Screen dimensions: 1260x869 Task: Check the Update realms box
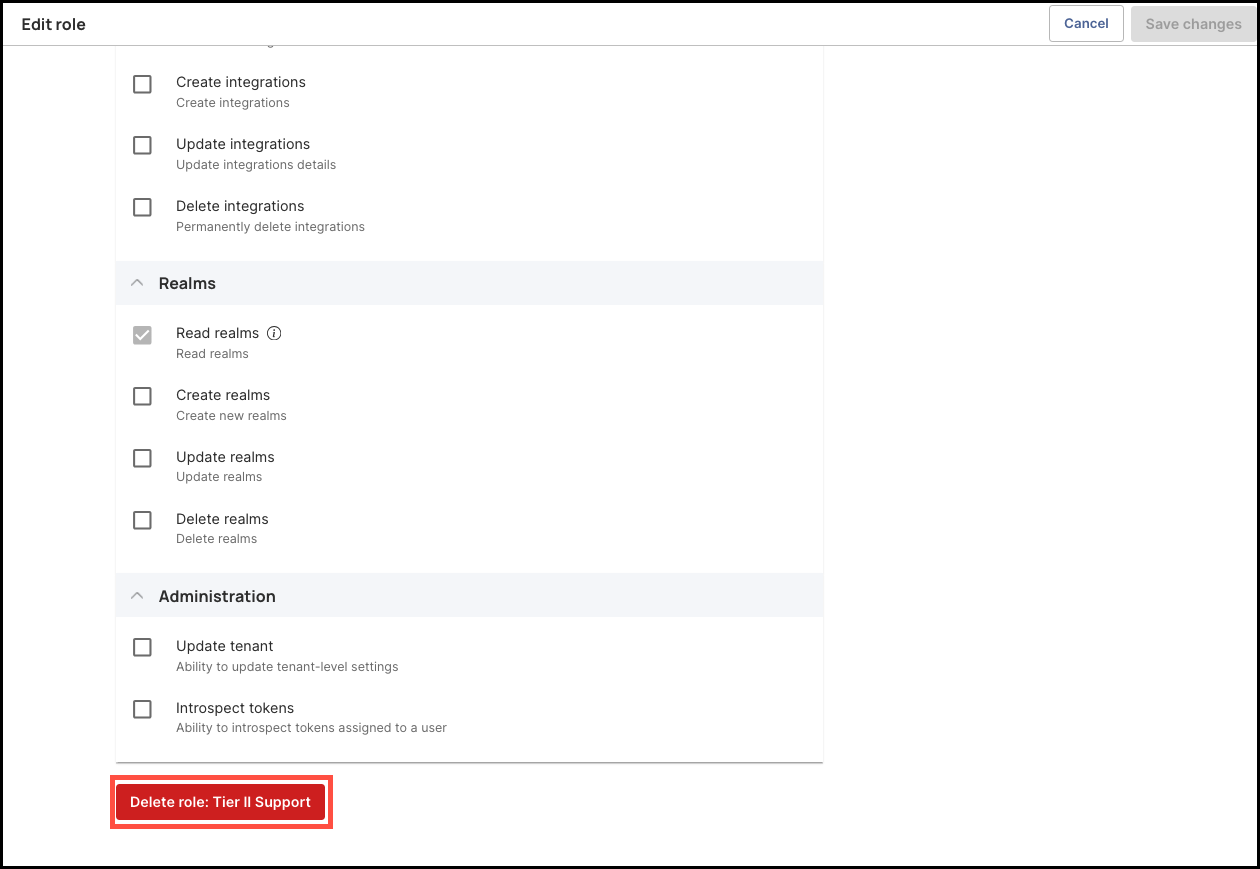point(142,459)
